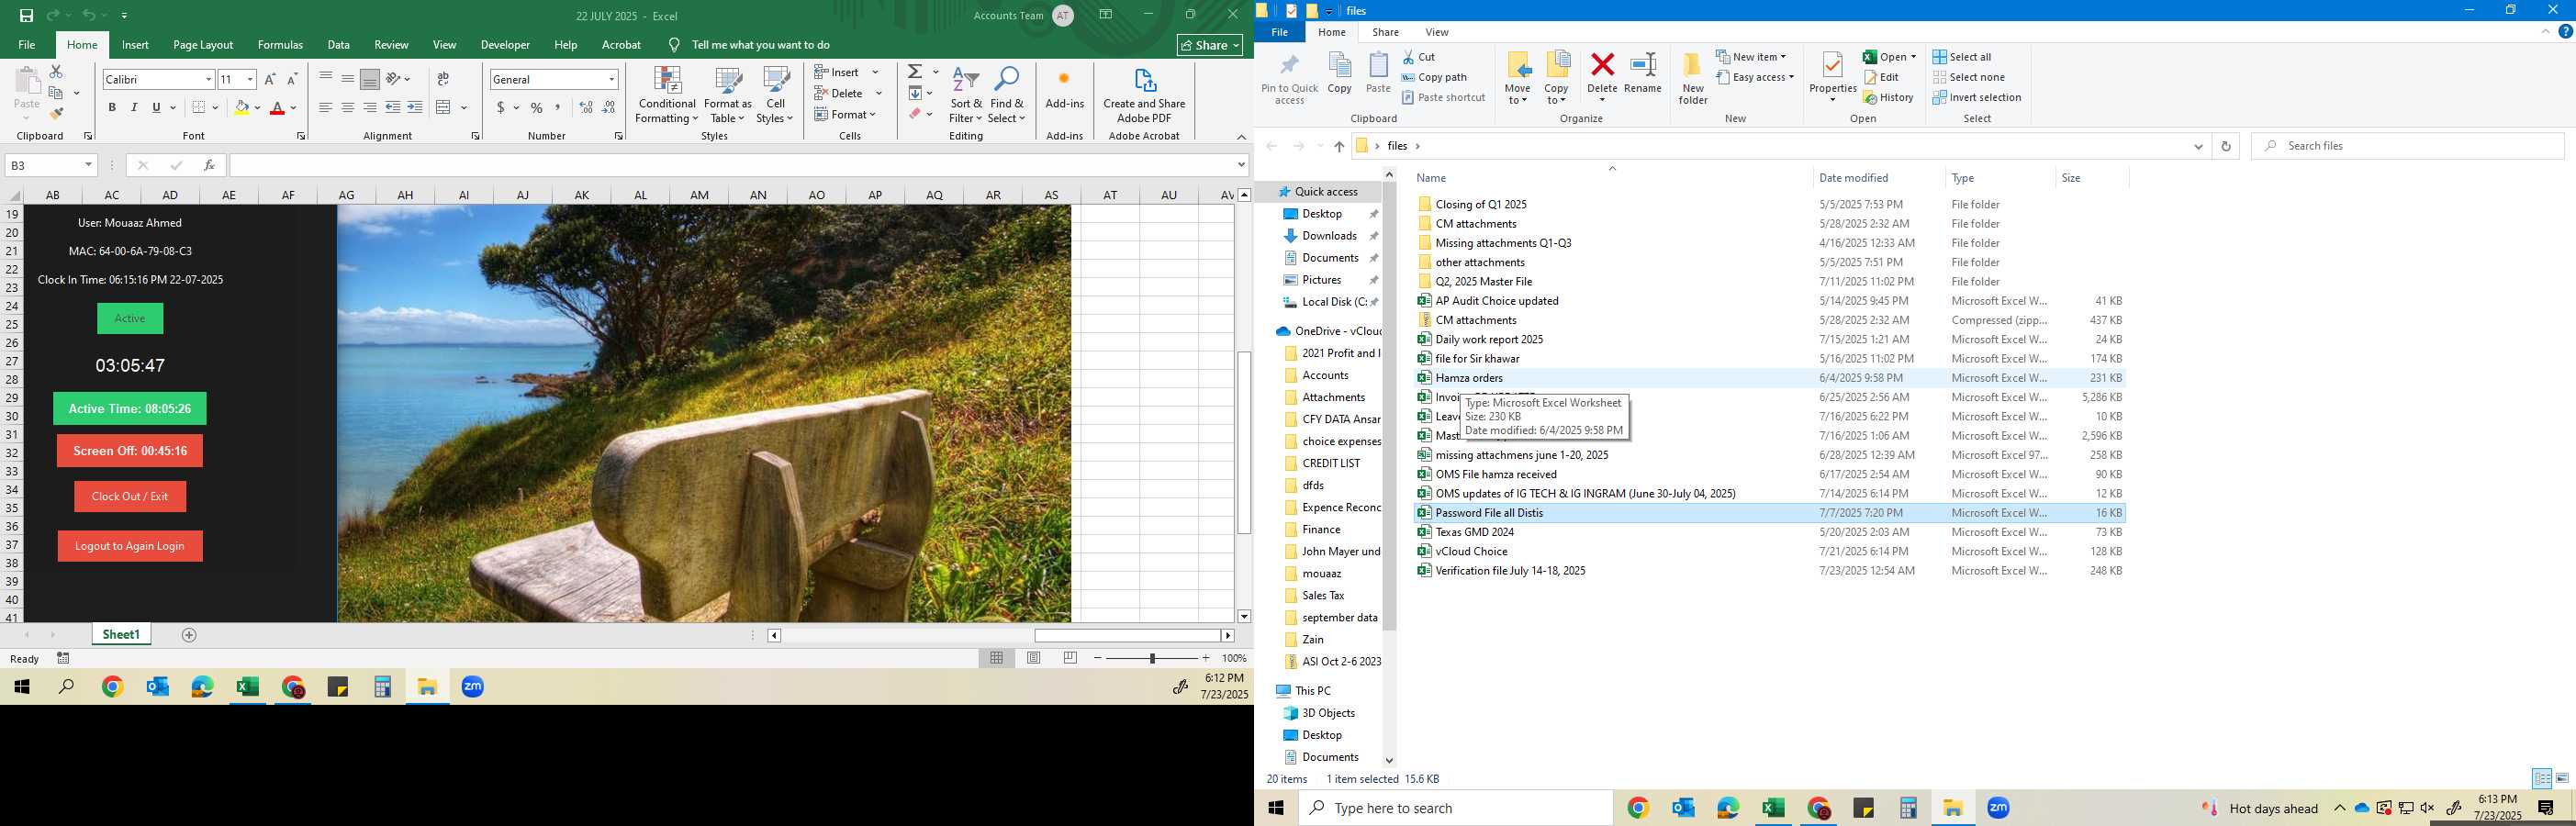
Task: Open the Page Layout tab in Excel
Action: point(203,45)
